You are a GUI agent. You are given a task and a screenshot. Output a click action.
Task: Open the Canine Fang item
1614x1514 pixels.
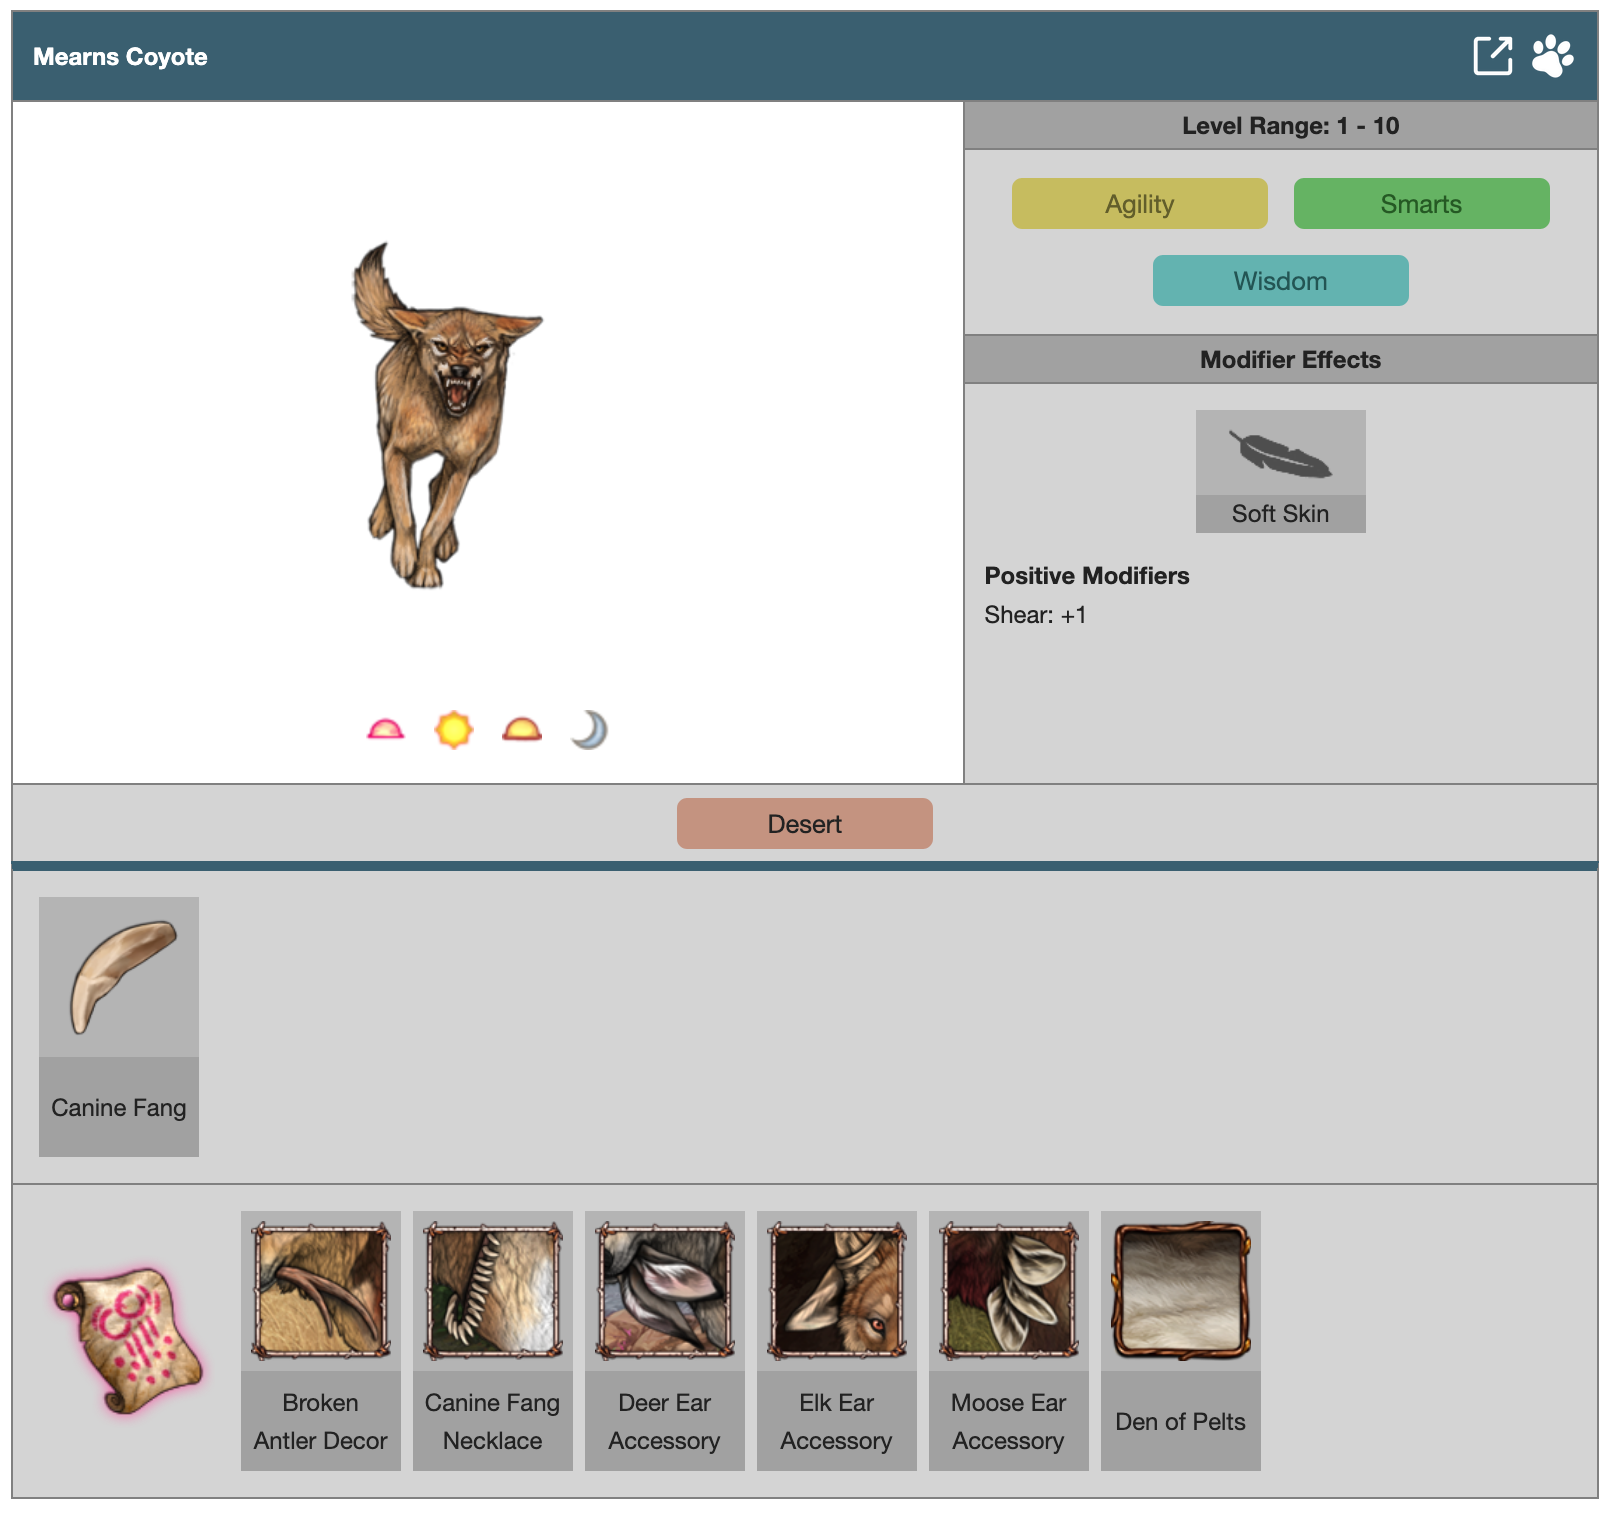tap(119, 1025)
